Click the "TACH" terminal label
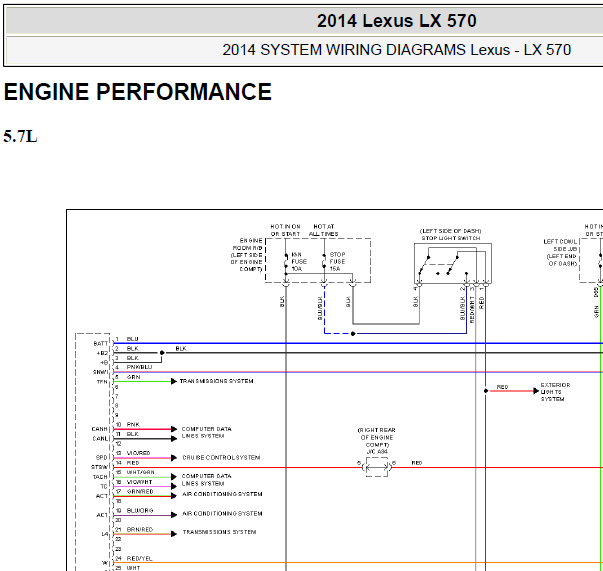Image resolution: width=603 pixels, height=571 pixels. (100, 477)
